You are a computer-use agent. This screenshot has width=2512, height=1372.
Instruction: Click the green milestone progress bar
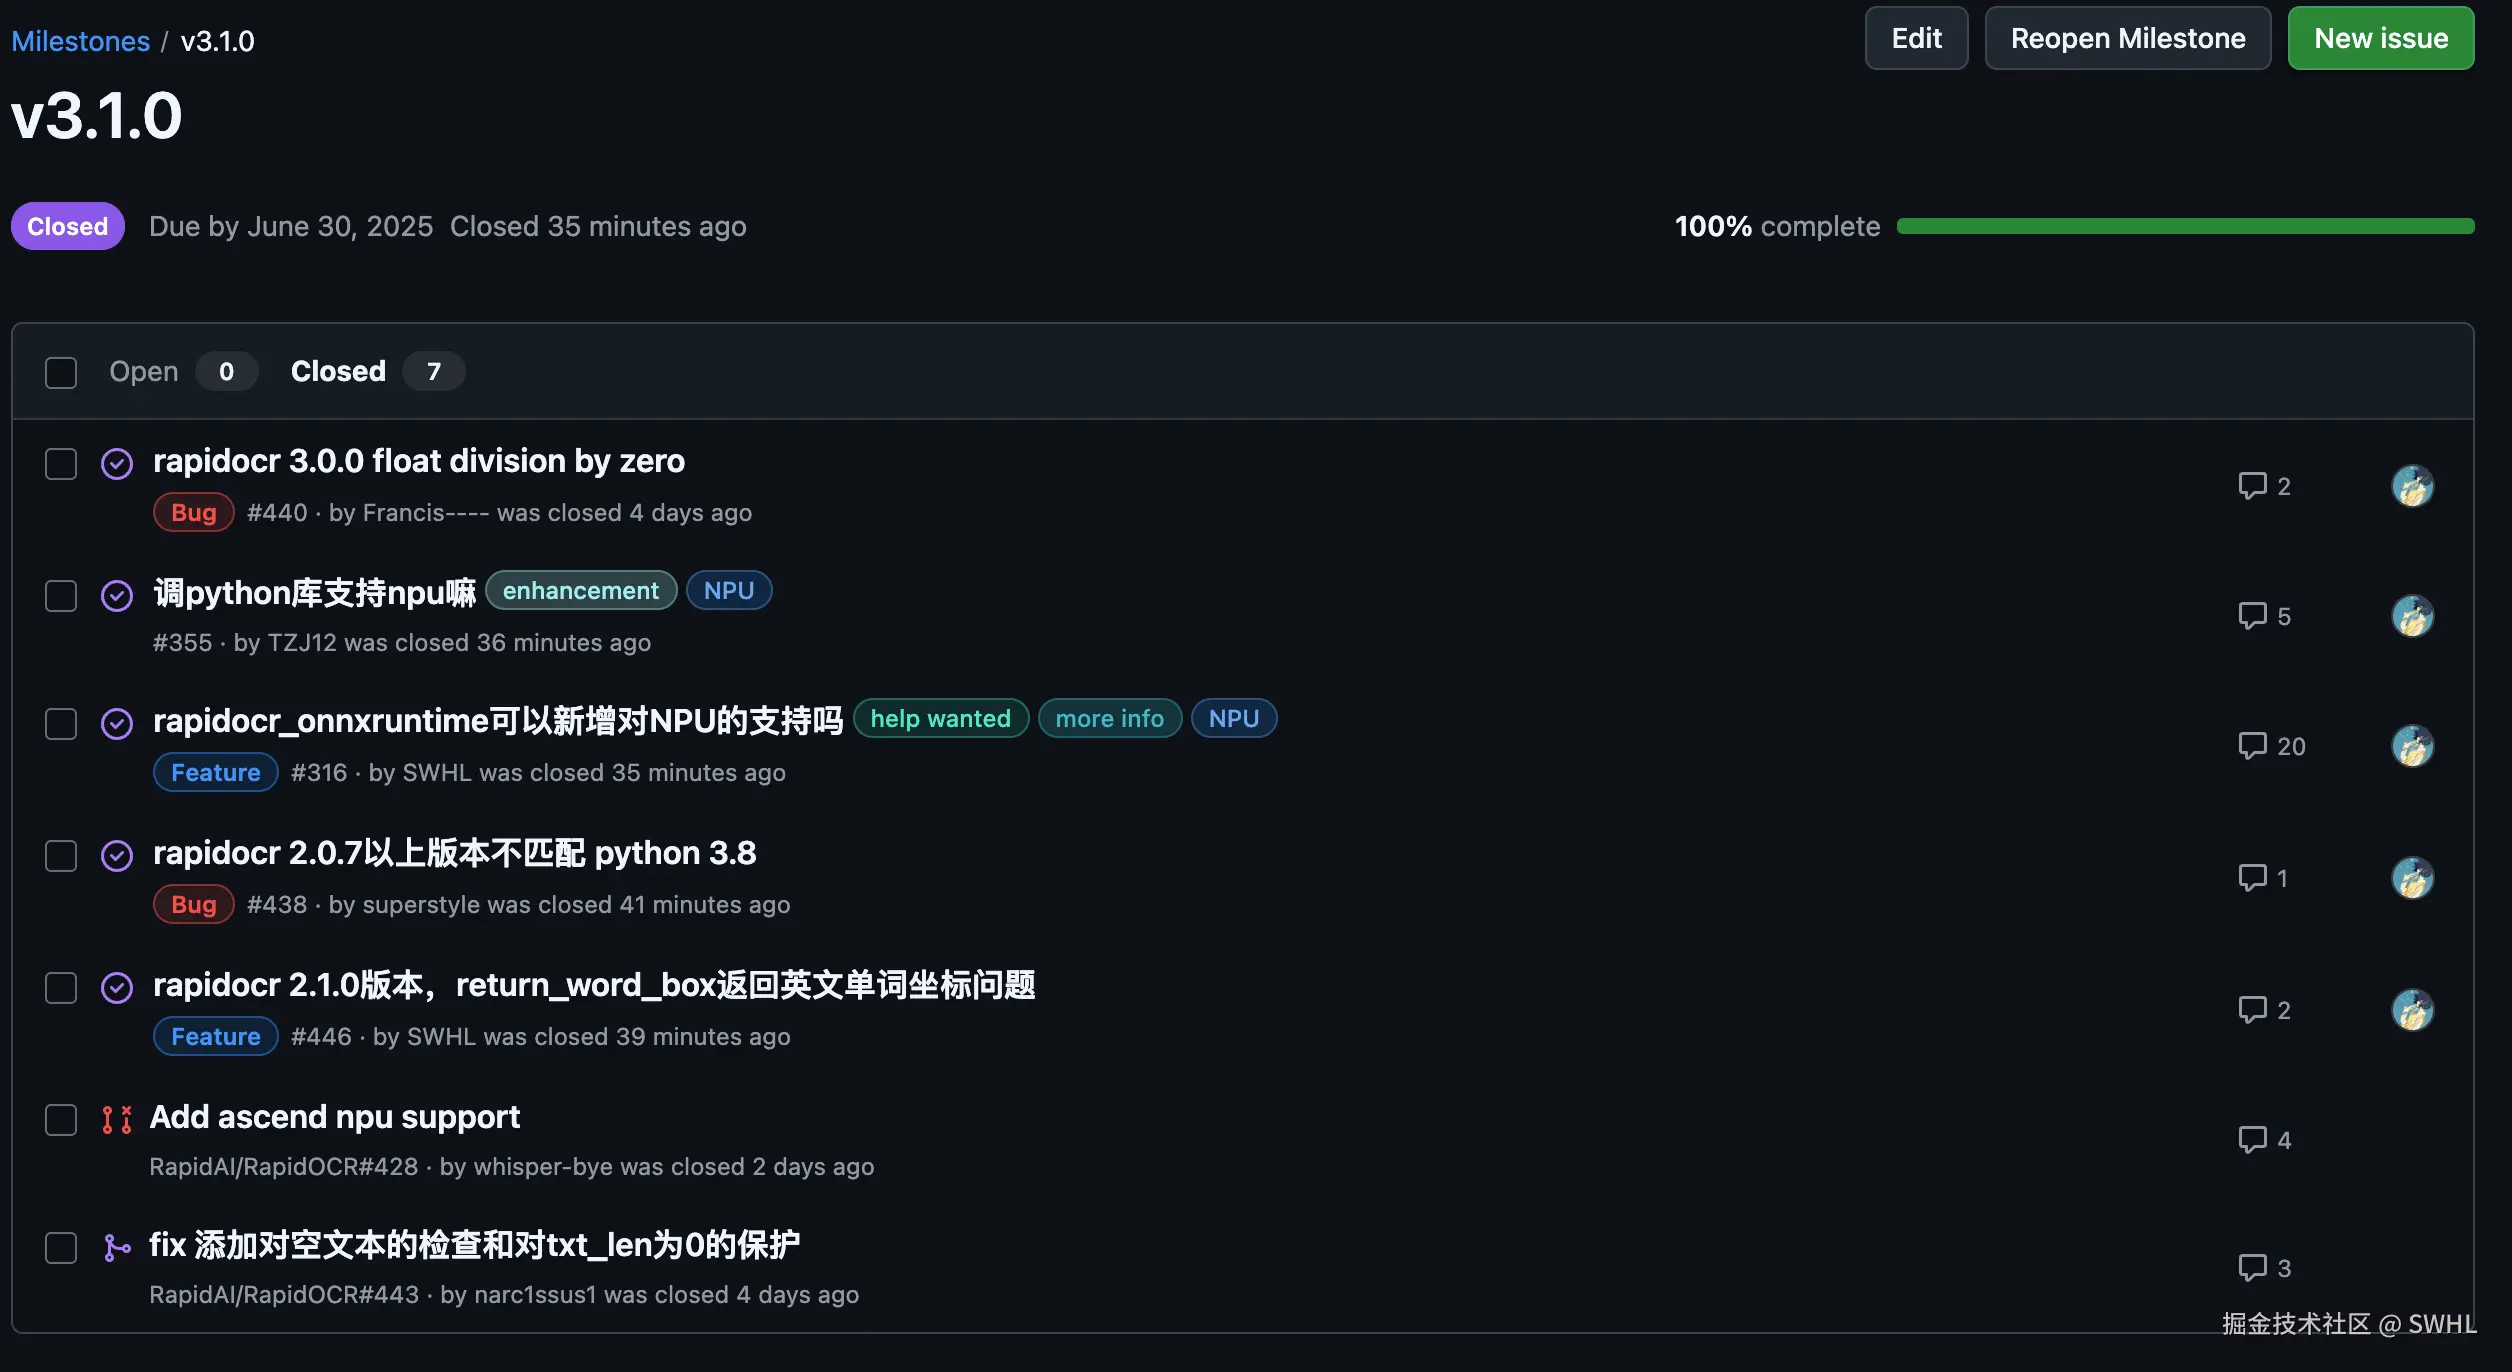[2185, 226]
